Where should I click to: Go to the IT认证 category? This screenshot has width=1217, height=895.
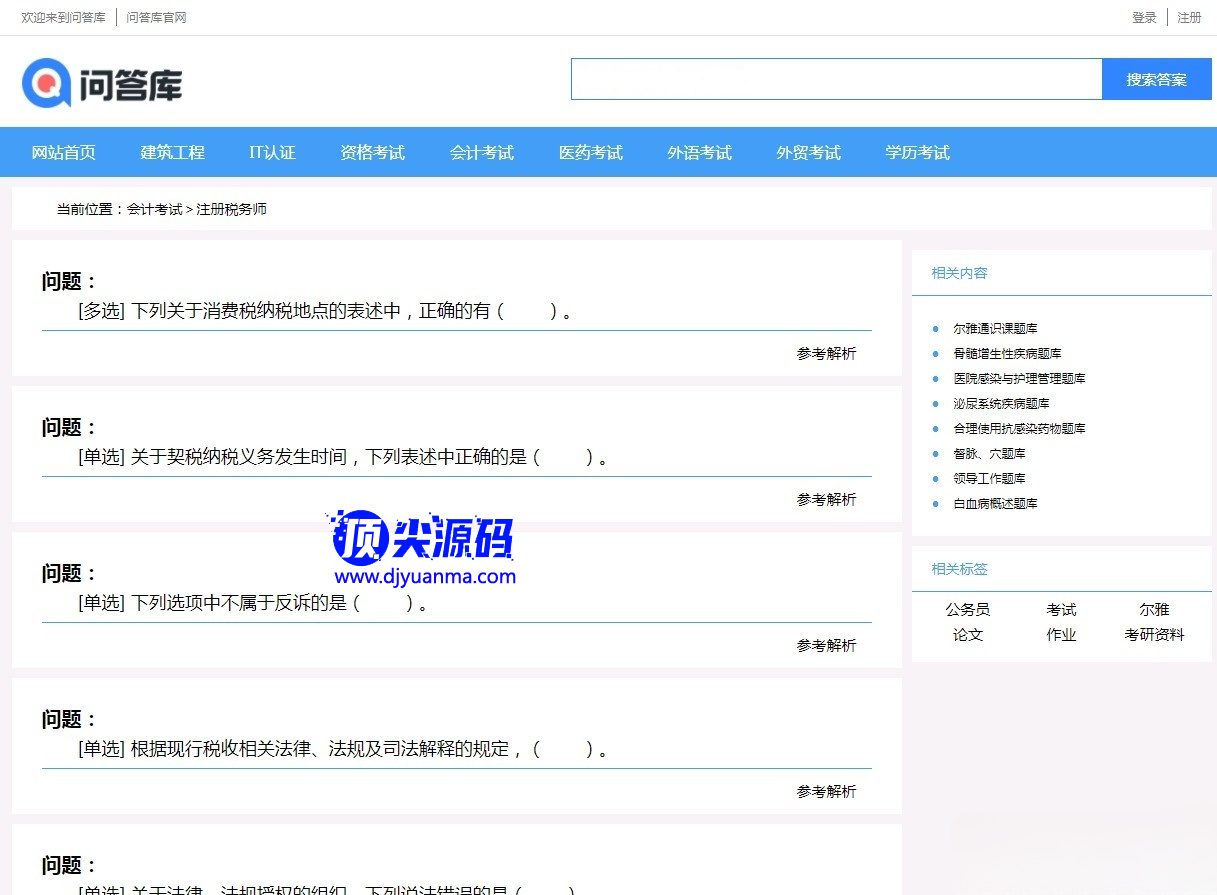(x=272, y=153)
